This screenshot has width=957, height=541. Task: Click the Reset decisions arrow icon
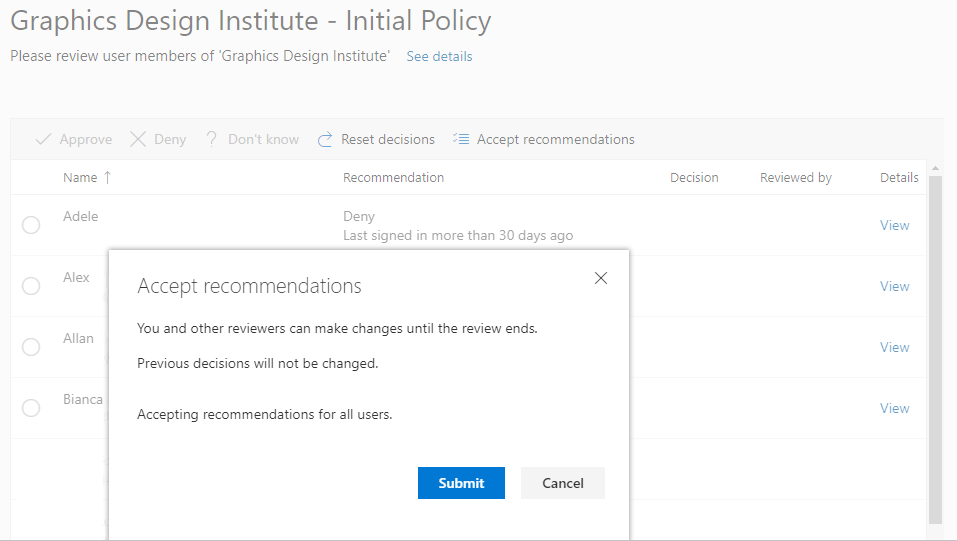pyautogui.click(x=325, y=140)
